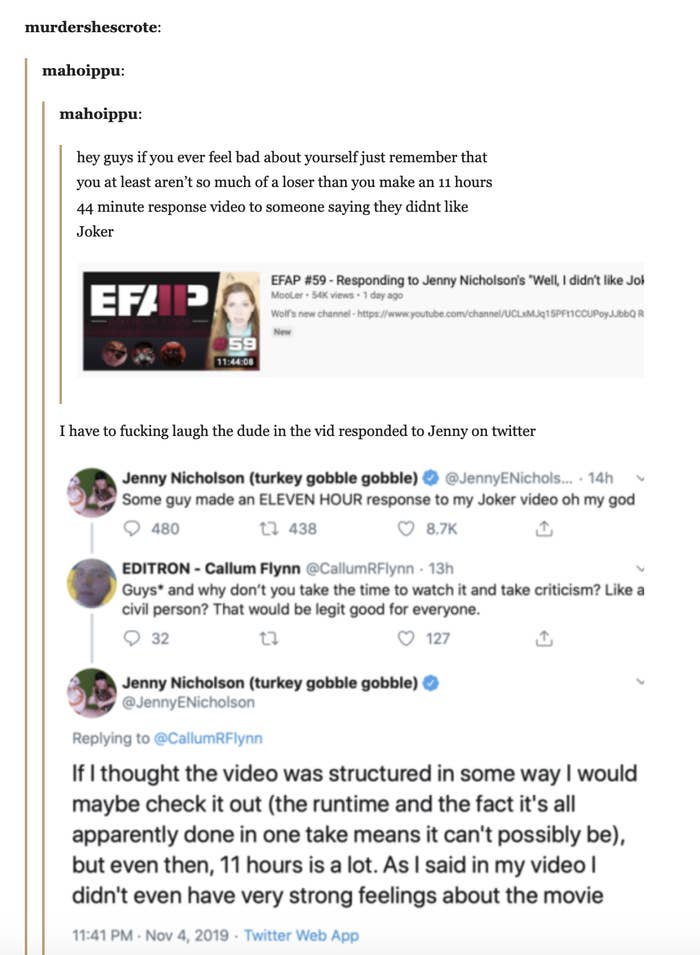
Task: Like Jenny's tweet with 8.7K hearts
Action: coord(407,526)
